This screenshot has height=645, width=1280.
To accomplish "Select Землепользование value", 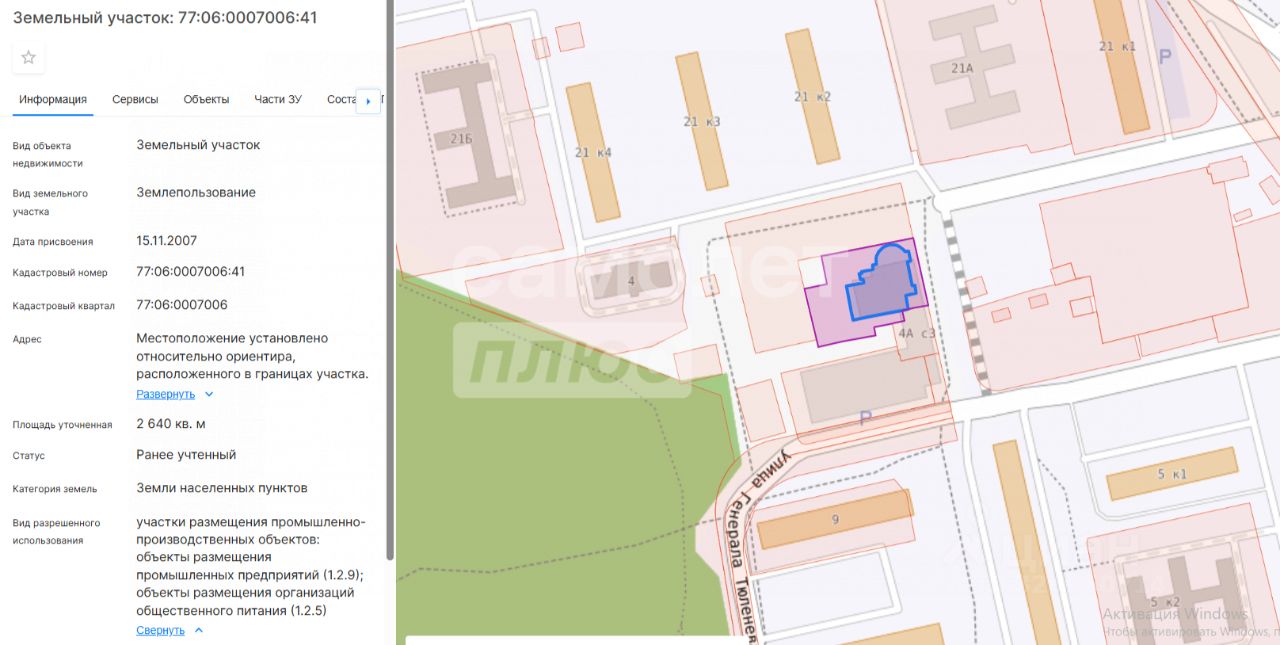I will click(196, 192).
